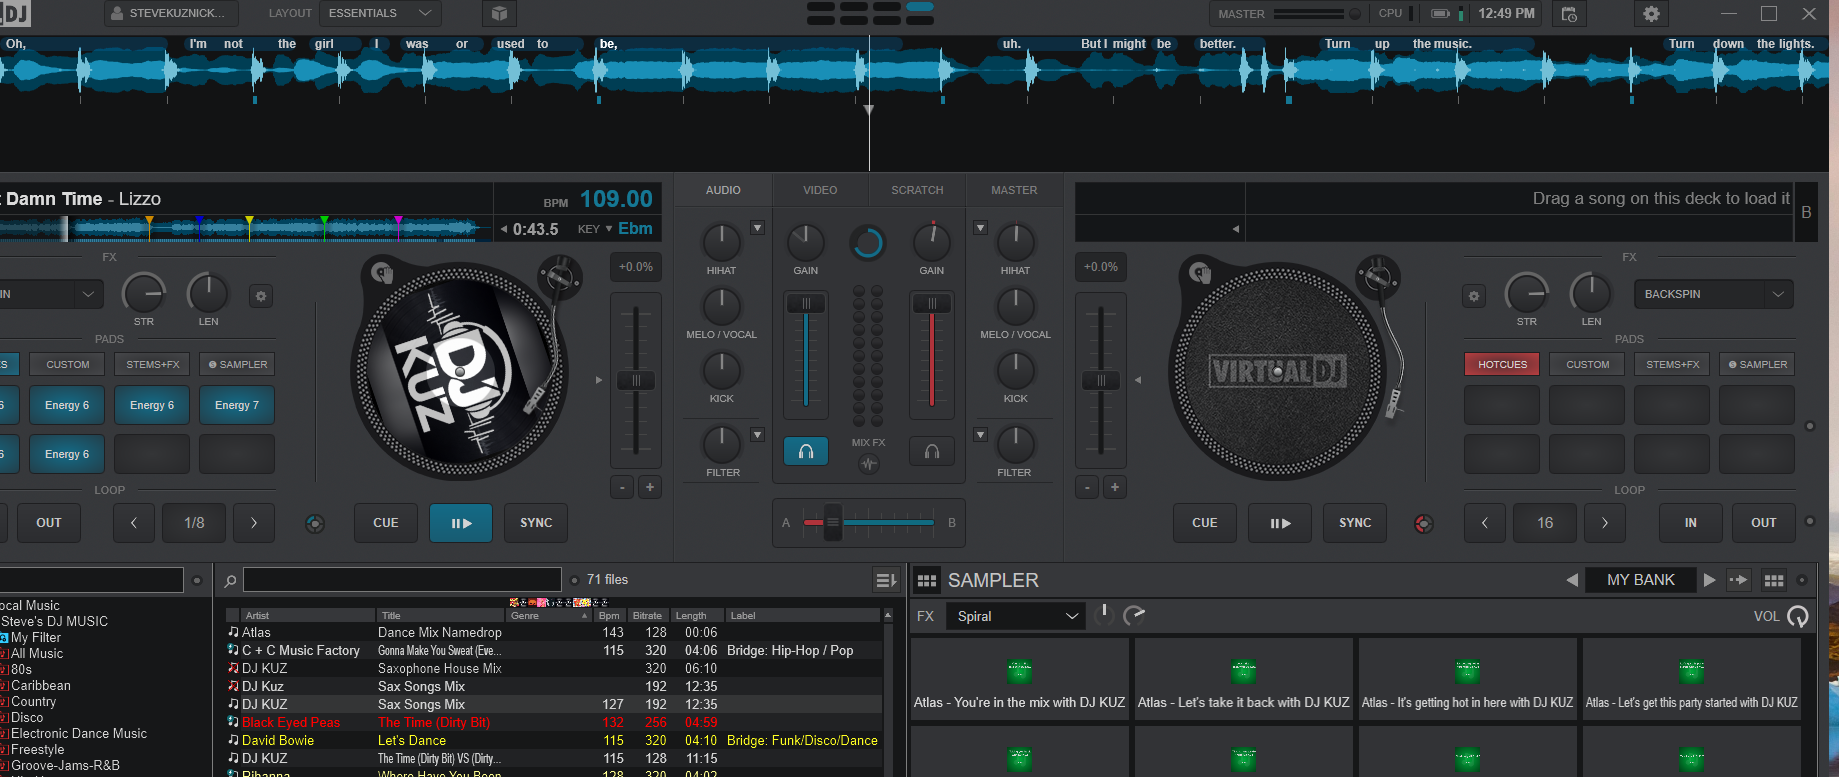Go to previous sampler bank arrow

pos(1572,580)
